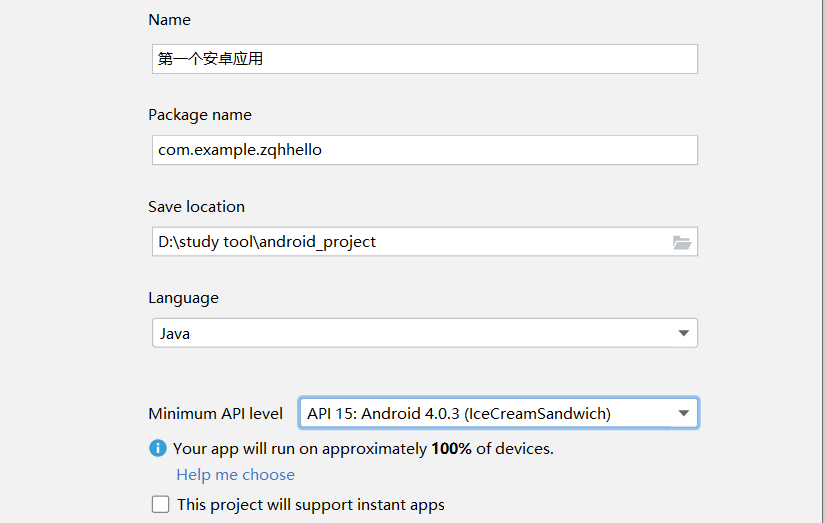Click the 'Minimum API level' label
The height and width of the screenshot is (523, 825).
tap(215, 414)
